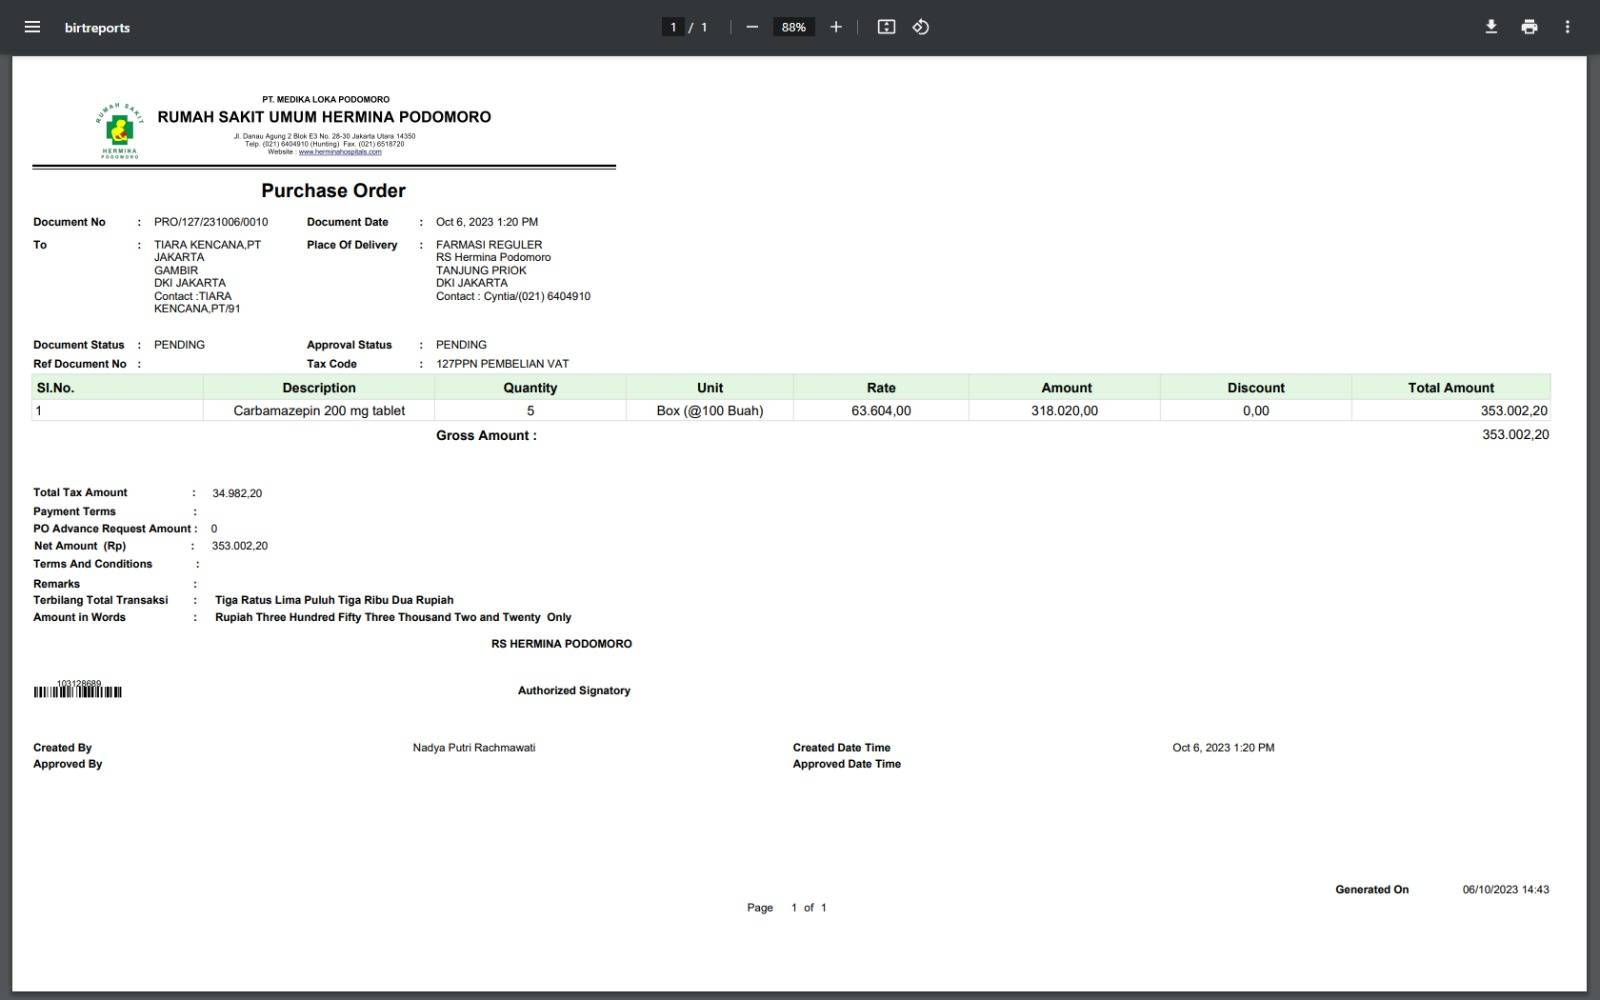Select the current page number field
Screen dimensions: 1600x1000
coord(673,27)
